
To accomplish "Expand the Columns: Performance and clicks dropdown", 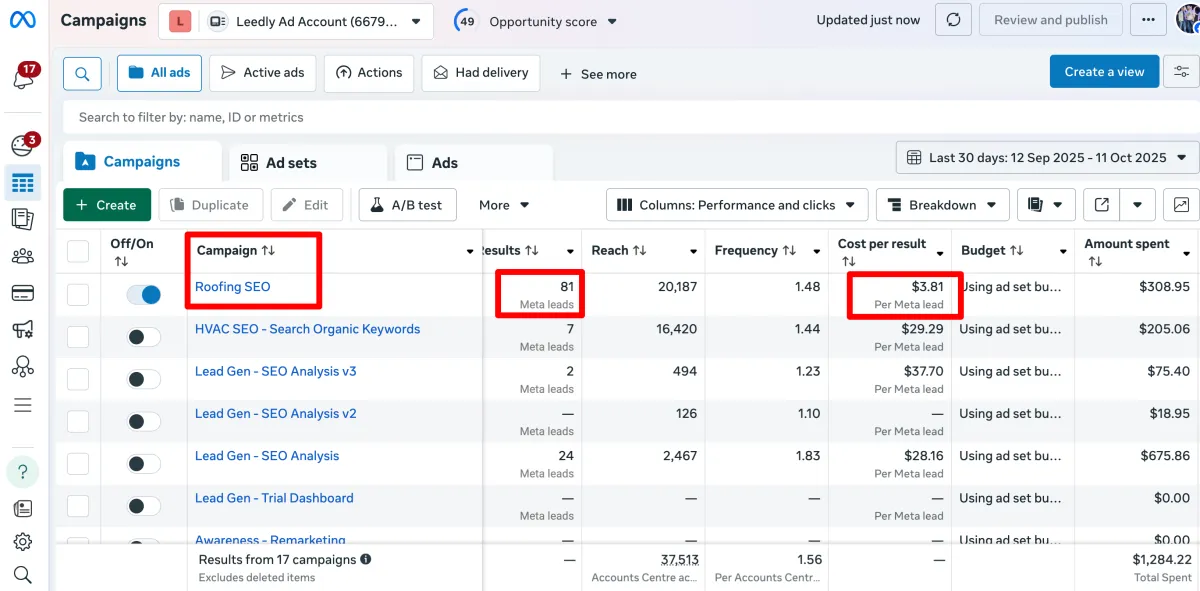I will click(737, 205).
